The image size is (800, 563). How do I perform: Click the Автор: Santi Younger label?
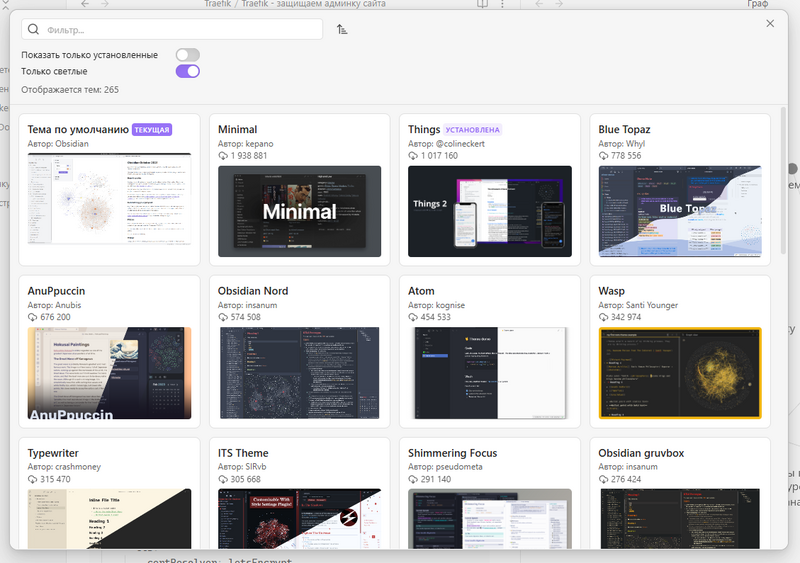coord(638,305)
